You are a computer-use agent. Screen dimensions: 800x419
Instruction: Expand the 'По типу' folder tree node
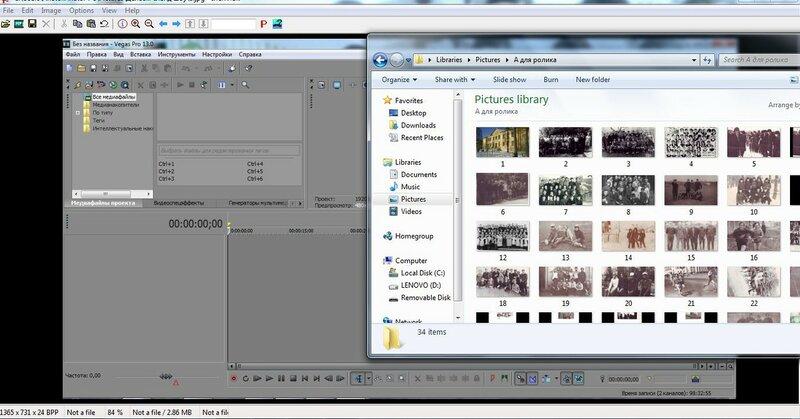(77, 112)
